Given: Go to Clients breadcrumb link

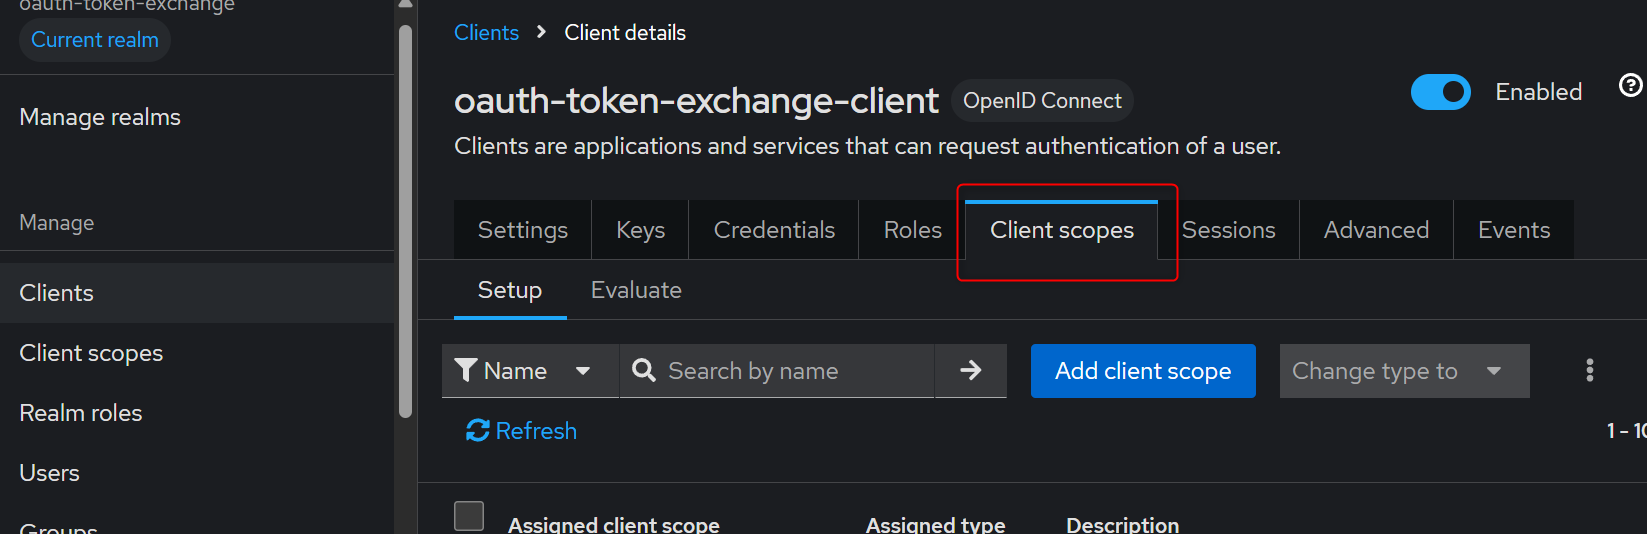Looking at the screenshot, I should point(486,33).
